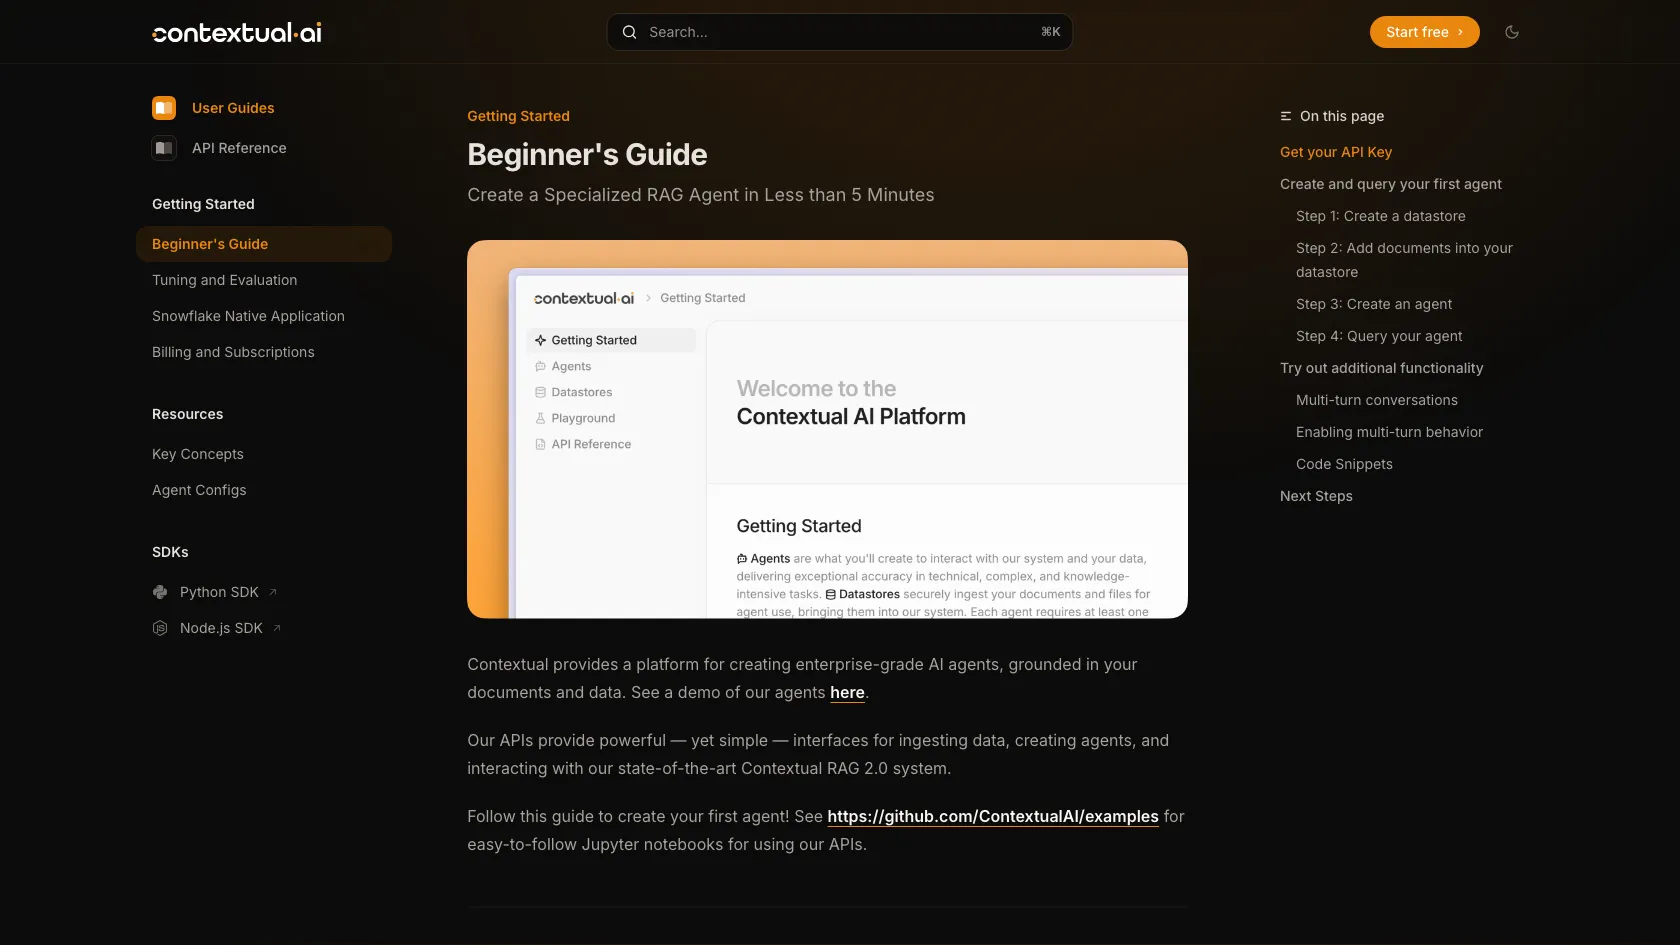
Task: Click the Node.js SDK icon
Action: tap(160, 628)
